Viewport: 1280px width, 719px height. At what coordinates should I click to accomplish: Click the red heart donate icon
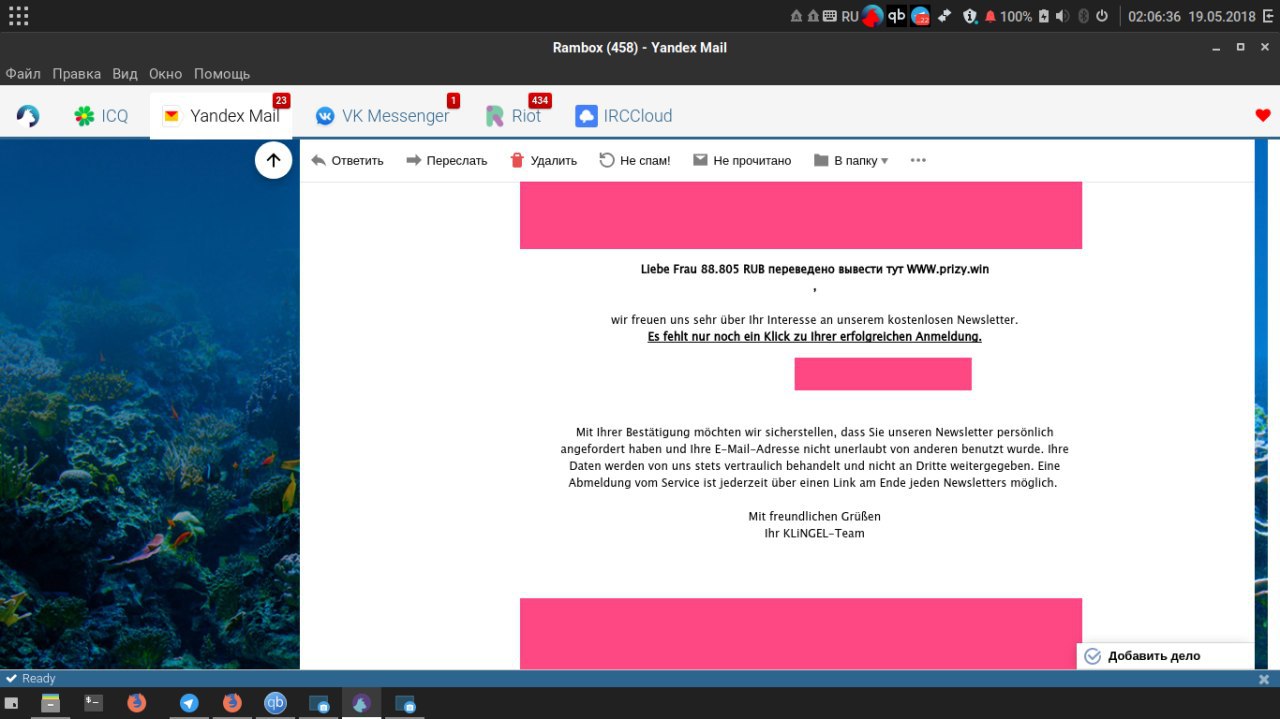pyautogui.click(x=1263, y=116)
